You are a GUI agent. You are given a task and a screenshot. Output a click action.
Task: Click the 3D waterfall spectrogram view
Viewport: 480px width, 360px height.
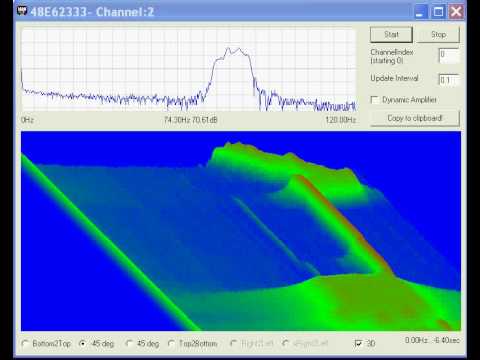coord(241,231)
